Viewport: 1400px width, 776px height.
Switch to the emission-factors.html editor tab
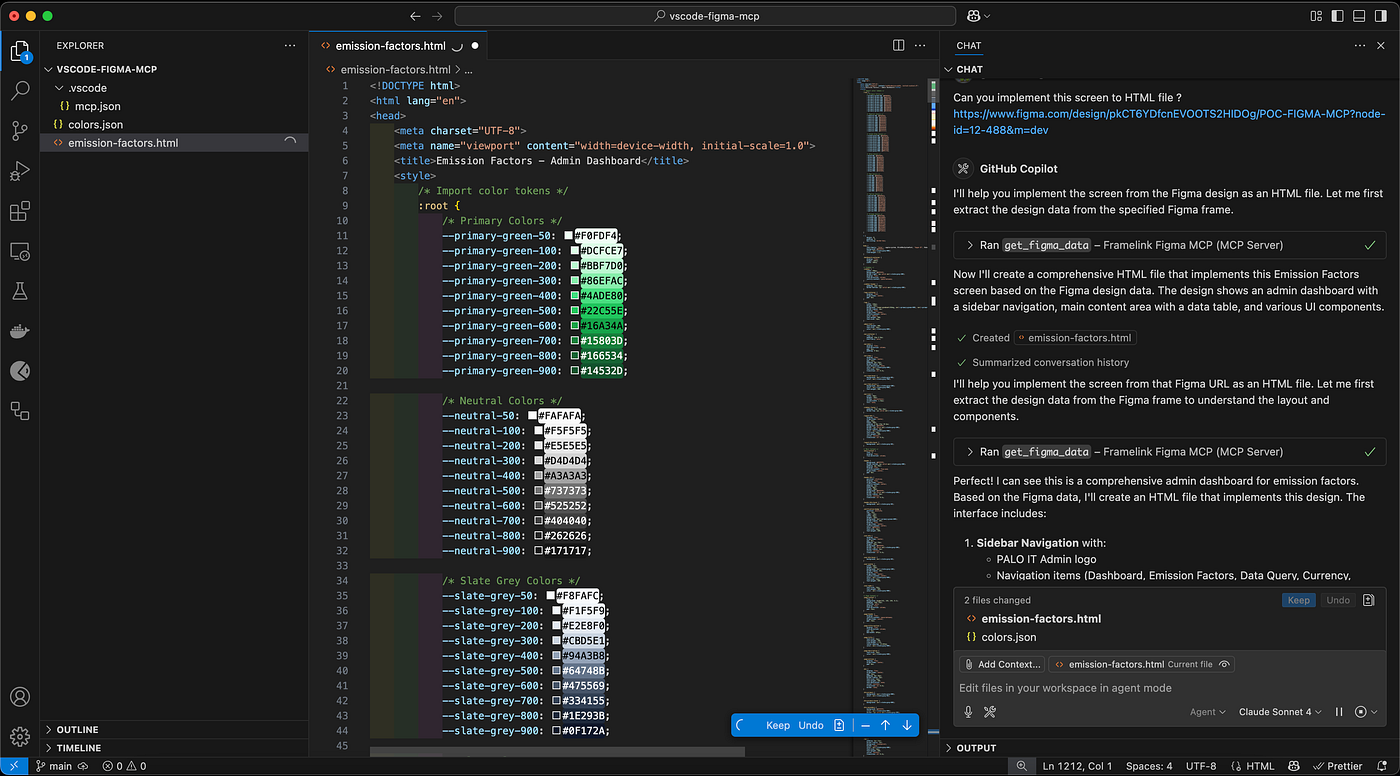click(390, 46)
